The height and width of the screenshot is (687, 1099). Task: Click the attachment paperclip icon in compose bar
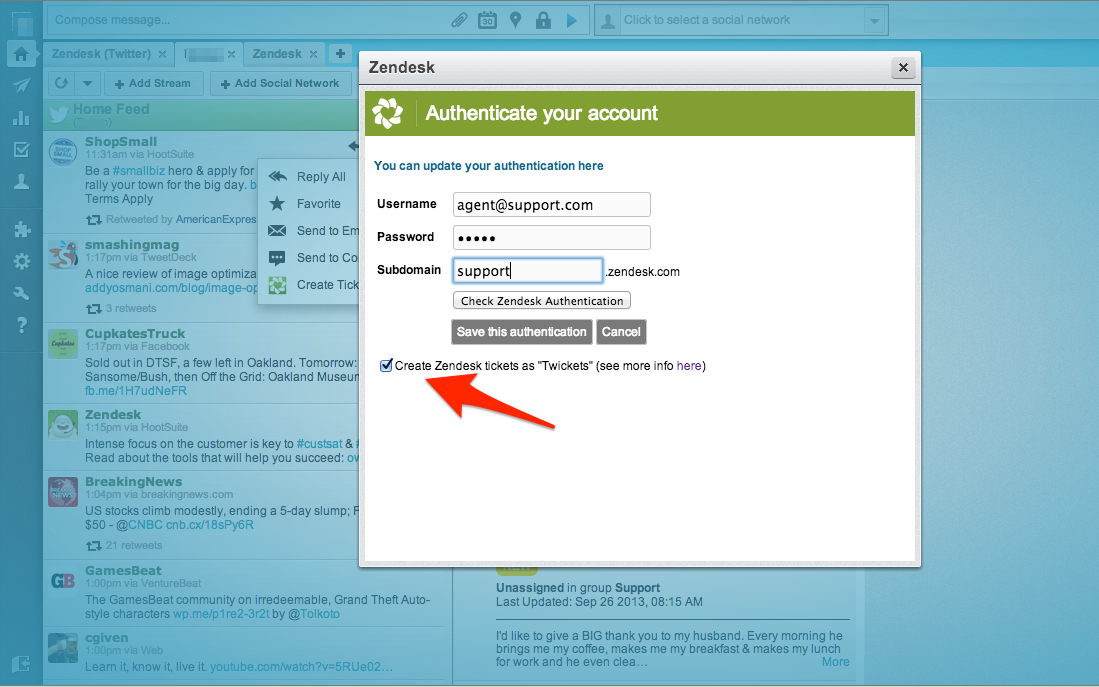tap(458, 20)
